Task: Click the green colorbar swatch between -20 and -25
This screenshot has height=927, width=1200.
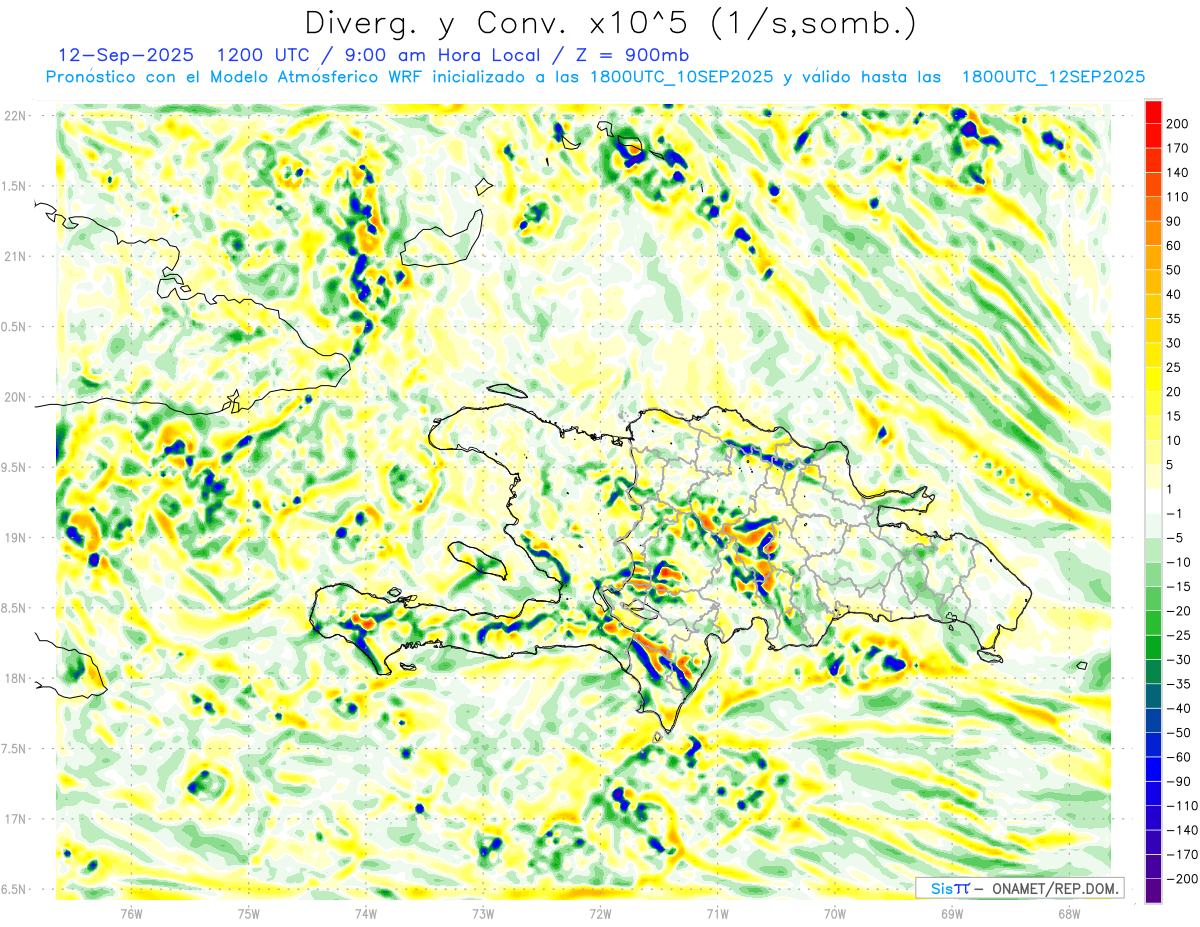Action: click(x=1153, y=622)
